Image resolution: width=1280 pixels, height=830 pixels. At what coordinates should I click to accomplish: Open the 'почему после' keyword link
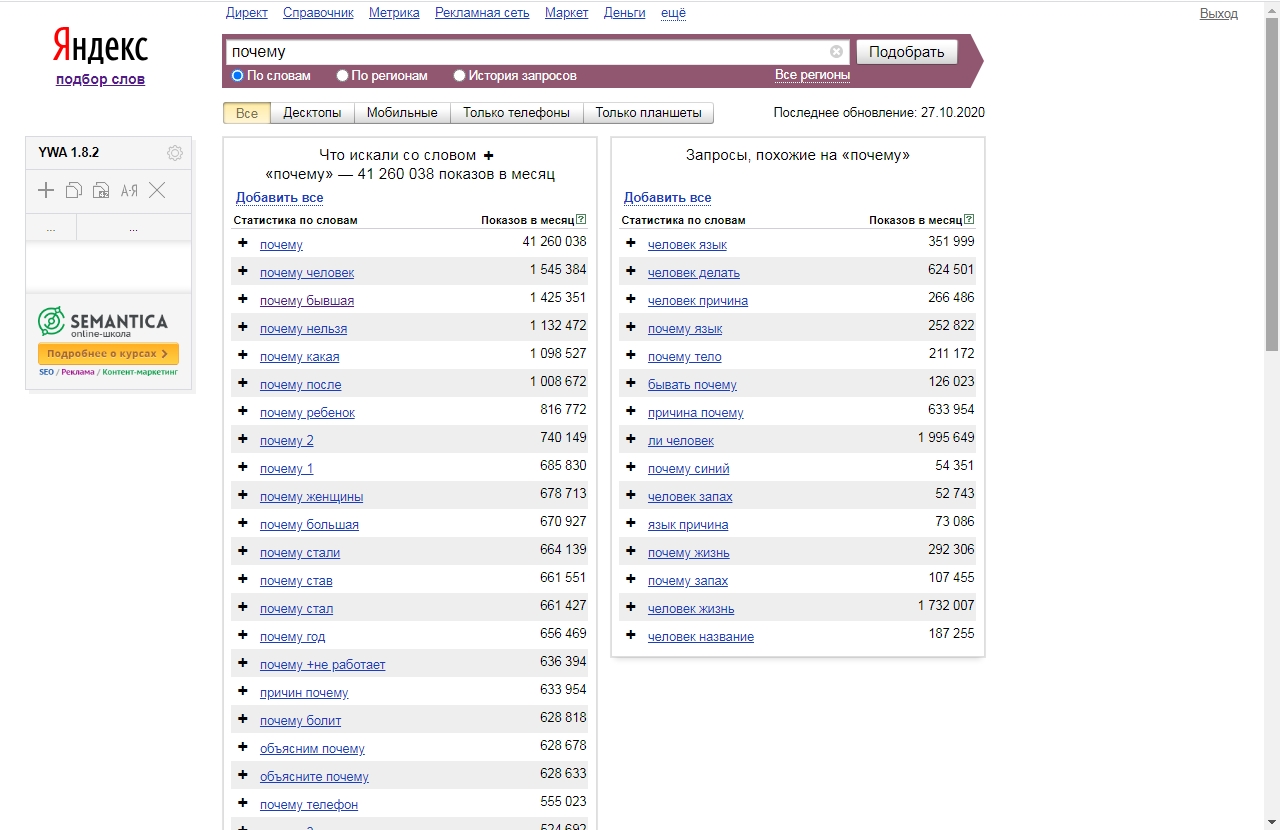point(300,385)
